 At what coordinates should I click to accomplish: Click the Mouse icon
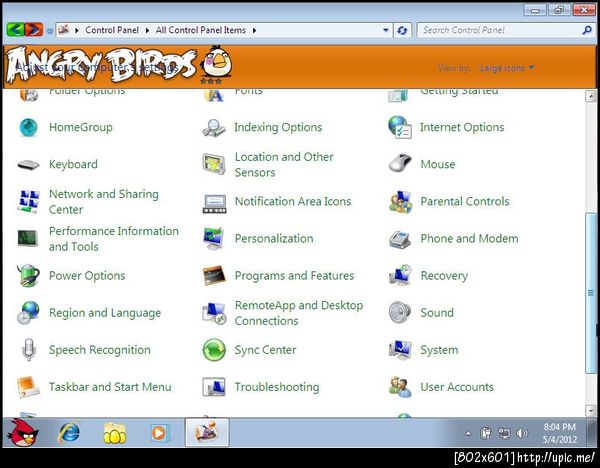coord(400,163)
